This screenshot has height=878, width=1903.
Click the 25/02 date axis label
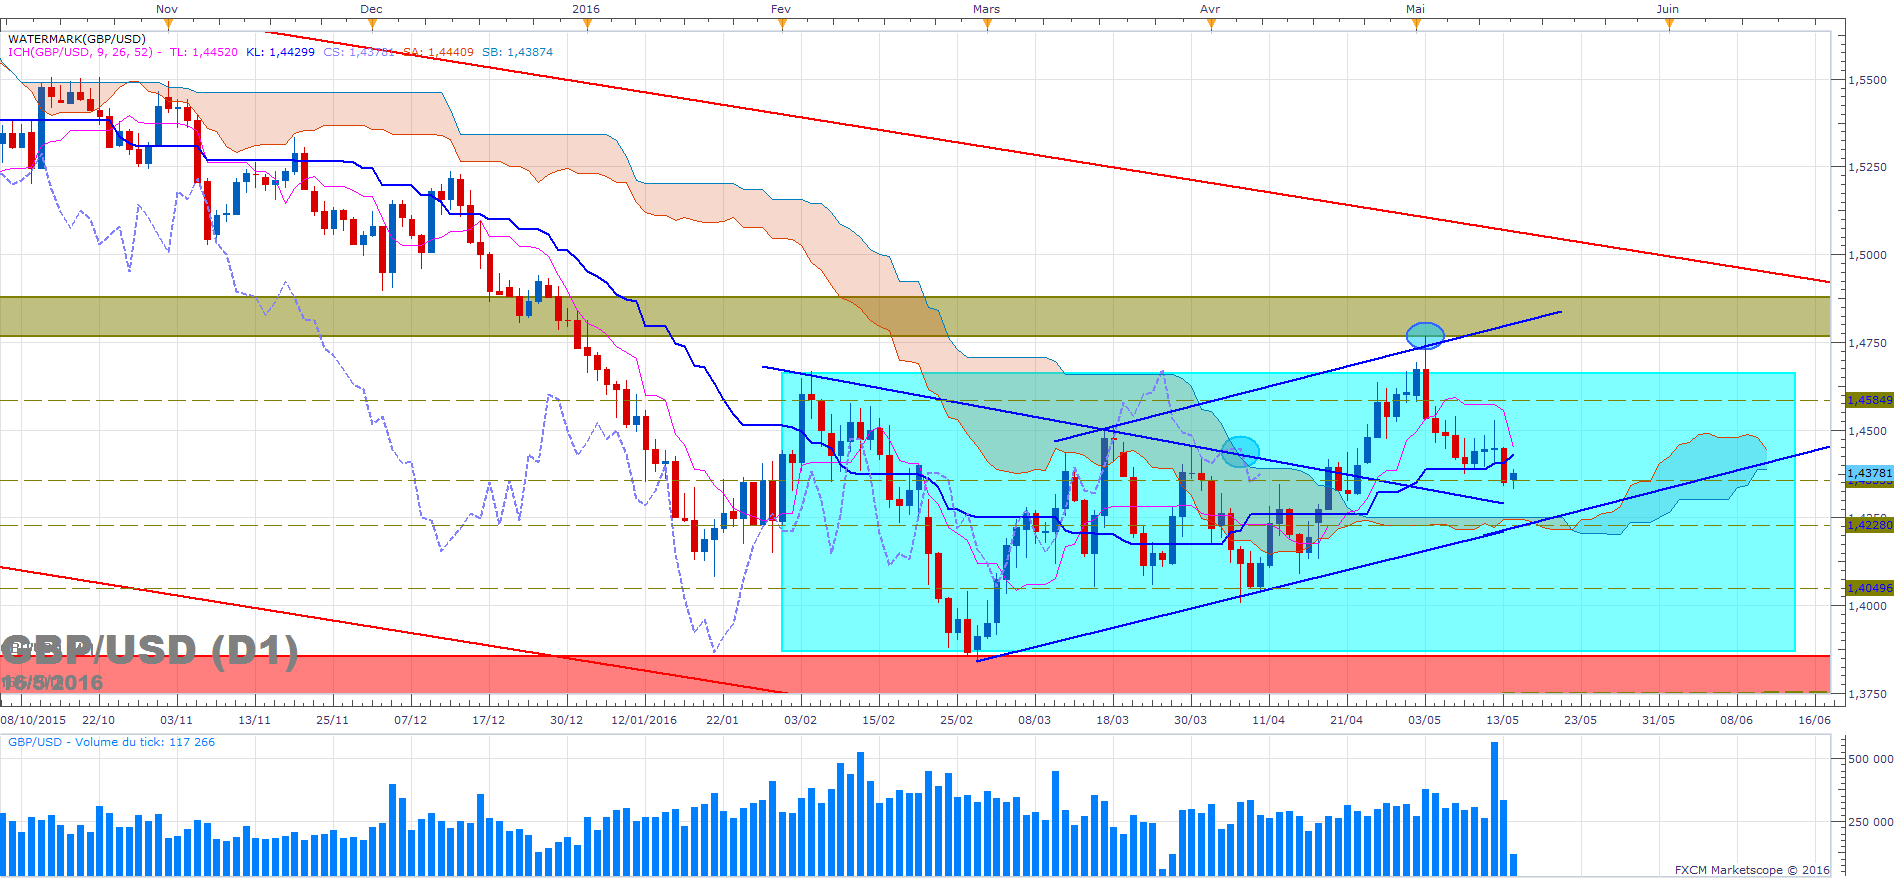click(956, 720)
